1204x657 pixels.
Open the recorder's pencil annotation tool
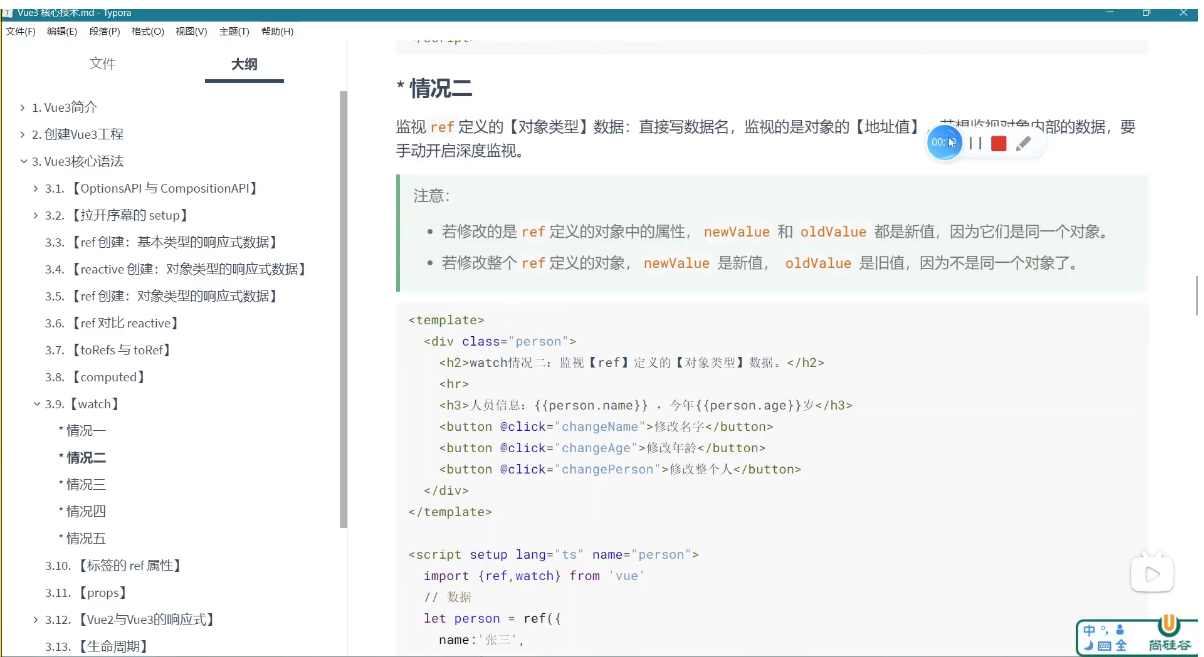pyautogui.click(x=1023, y=143)
